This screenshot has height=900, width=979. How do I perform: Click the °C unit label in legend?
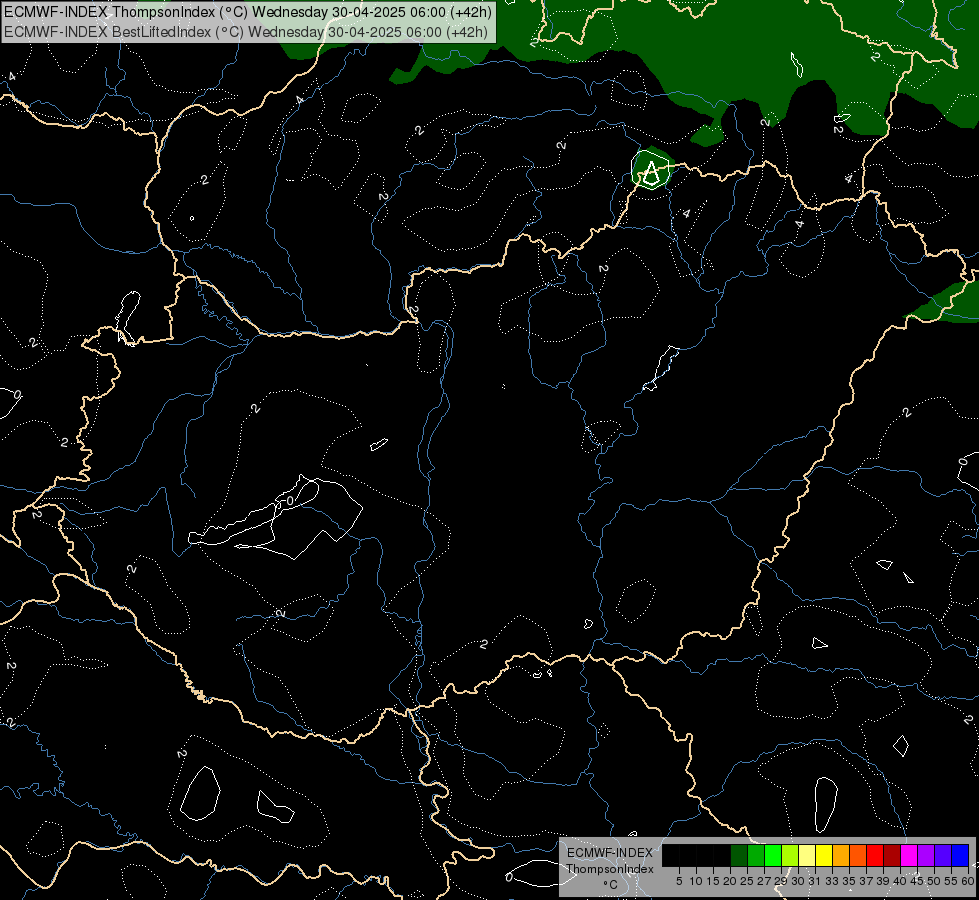tap(611, 885)
